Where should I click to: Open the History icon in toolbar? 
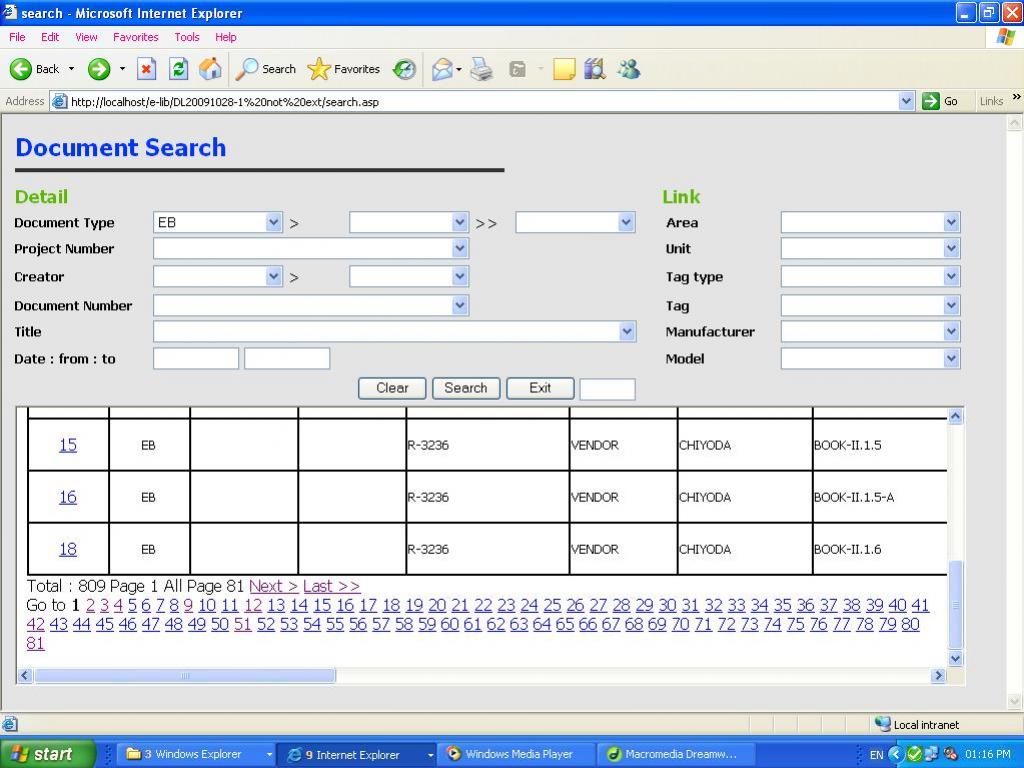[x=404, y=69]
